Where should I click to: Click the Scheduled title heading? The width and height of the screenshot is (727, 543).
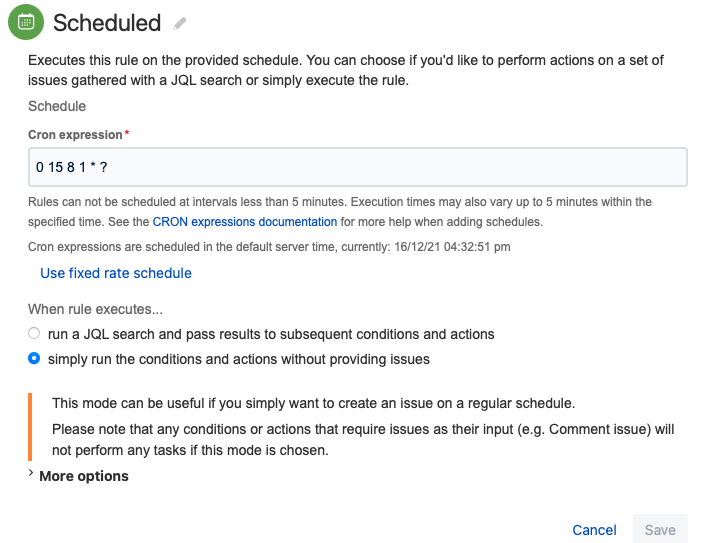tap(107, 23)
